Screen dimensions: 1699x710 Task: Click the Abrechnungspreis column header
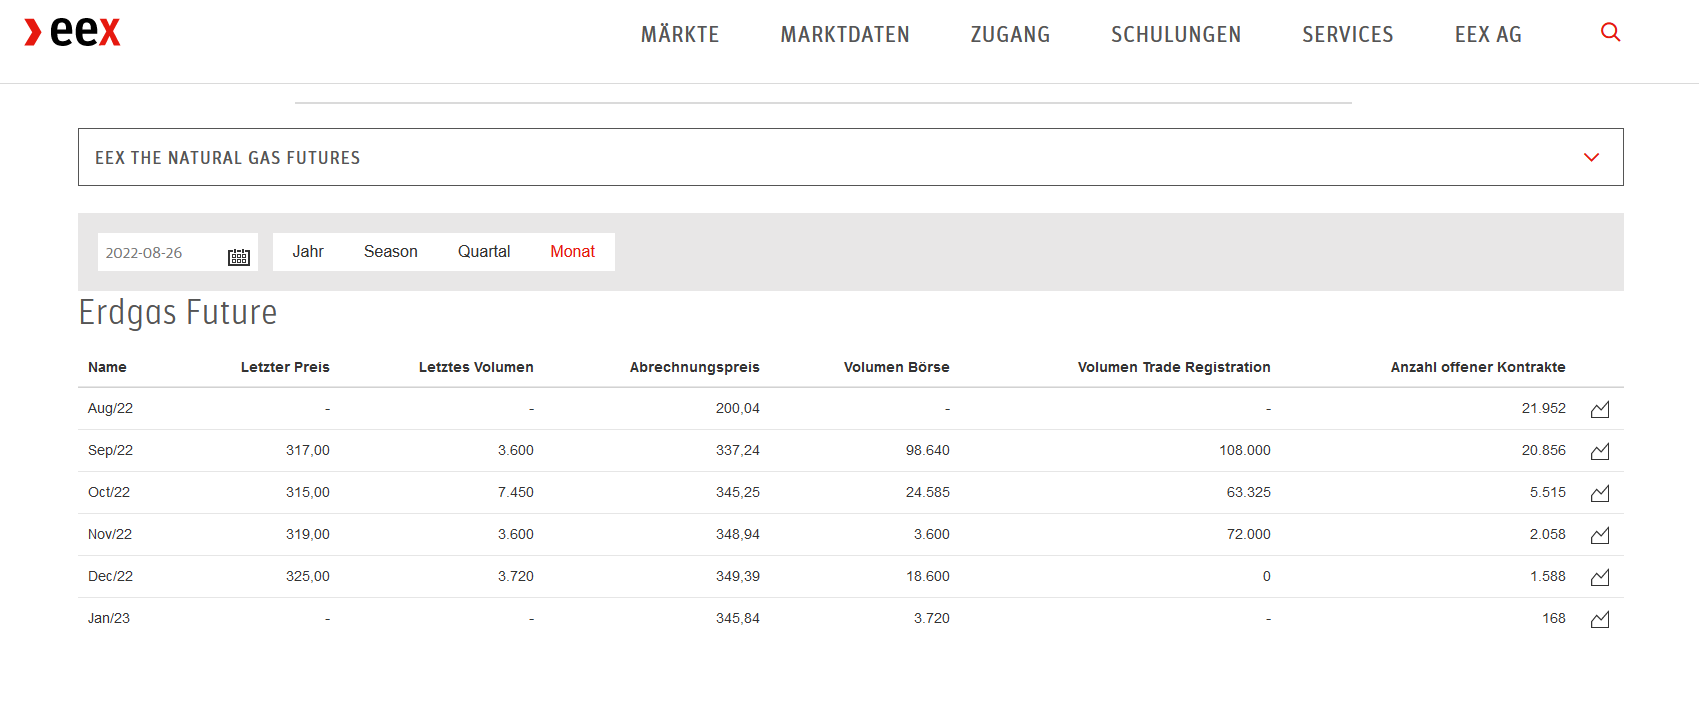[x=695, y=367]
